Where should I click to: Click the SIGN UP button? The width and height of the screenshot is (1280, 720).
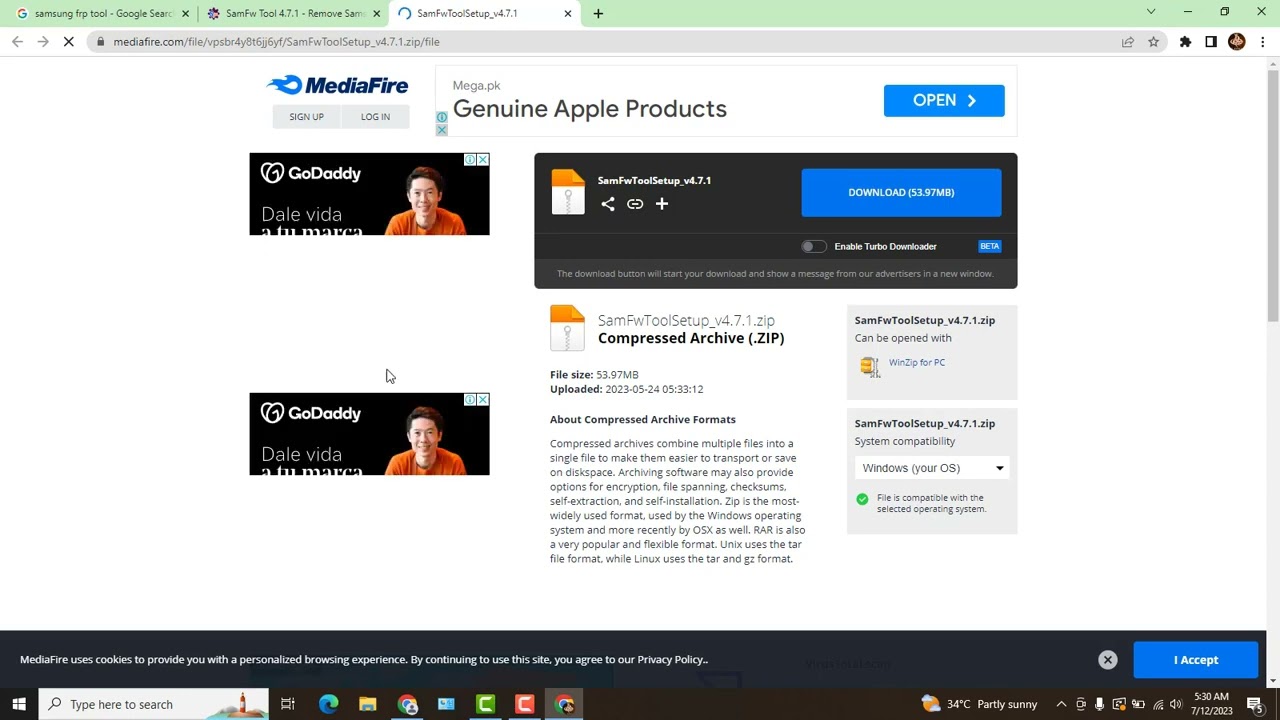(x=306, y=117)
